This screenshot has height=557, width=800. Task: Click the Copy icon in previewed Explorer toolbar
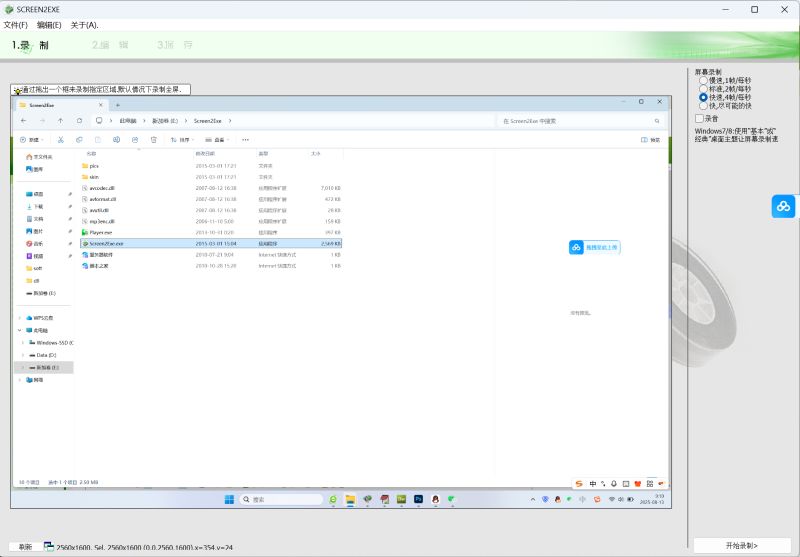point(79,140)
